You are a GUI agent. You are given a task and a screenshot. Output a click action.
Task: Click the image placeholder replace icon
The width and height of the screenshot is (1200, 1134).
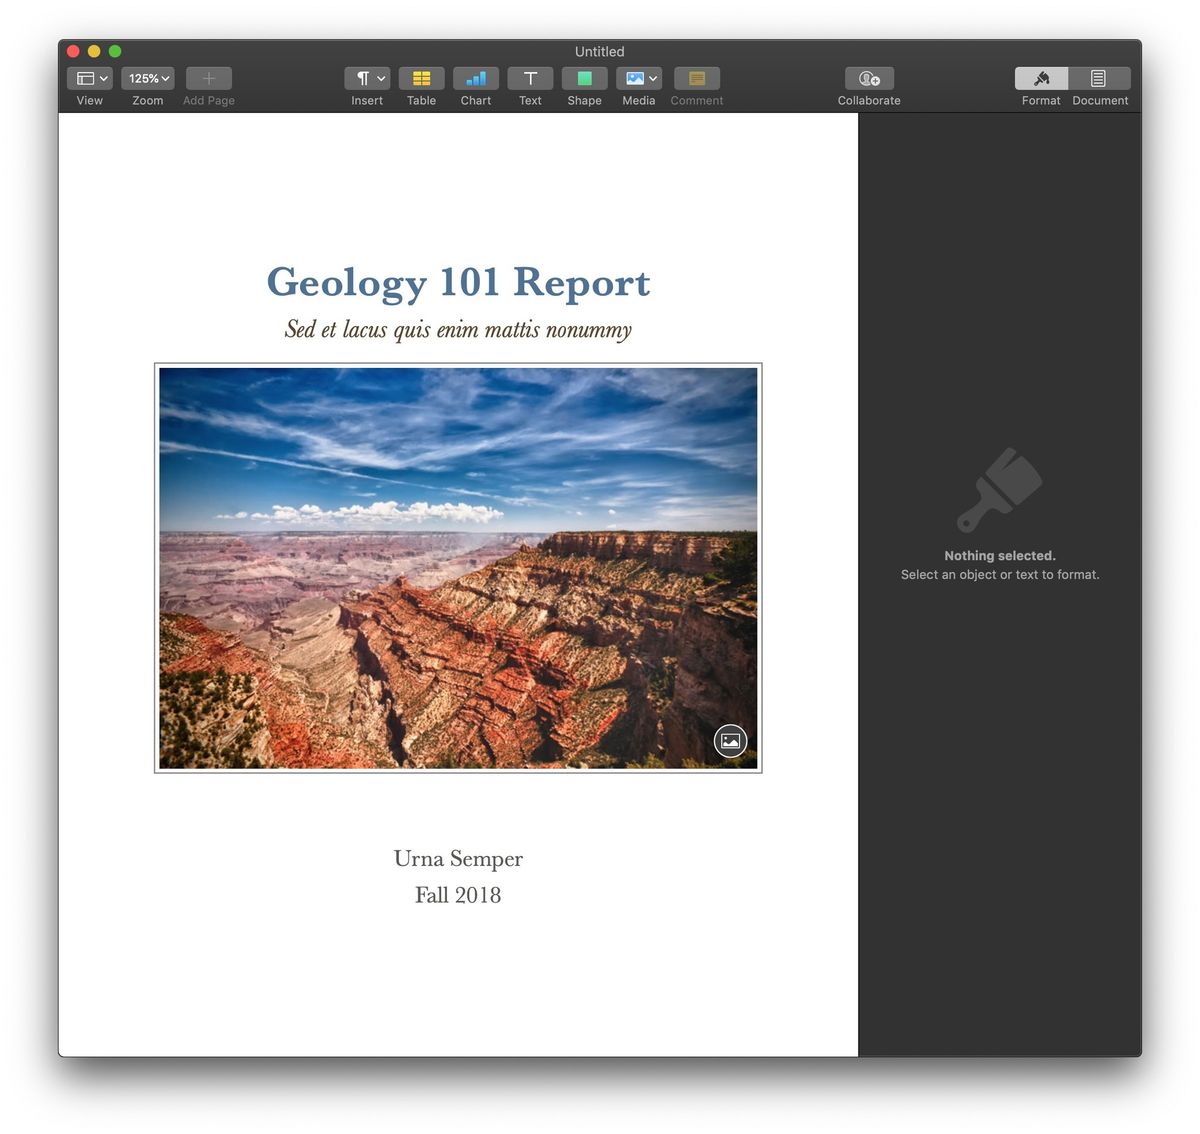(731, 741)
